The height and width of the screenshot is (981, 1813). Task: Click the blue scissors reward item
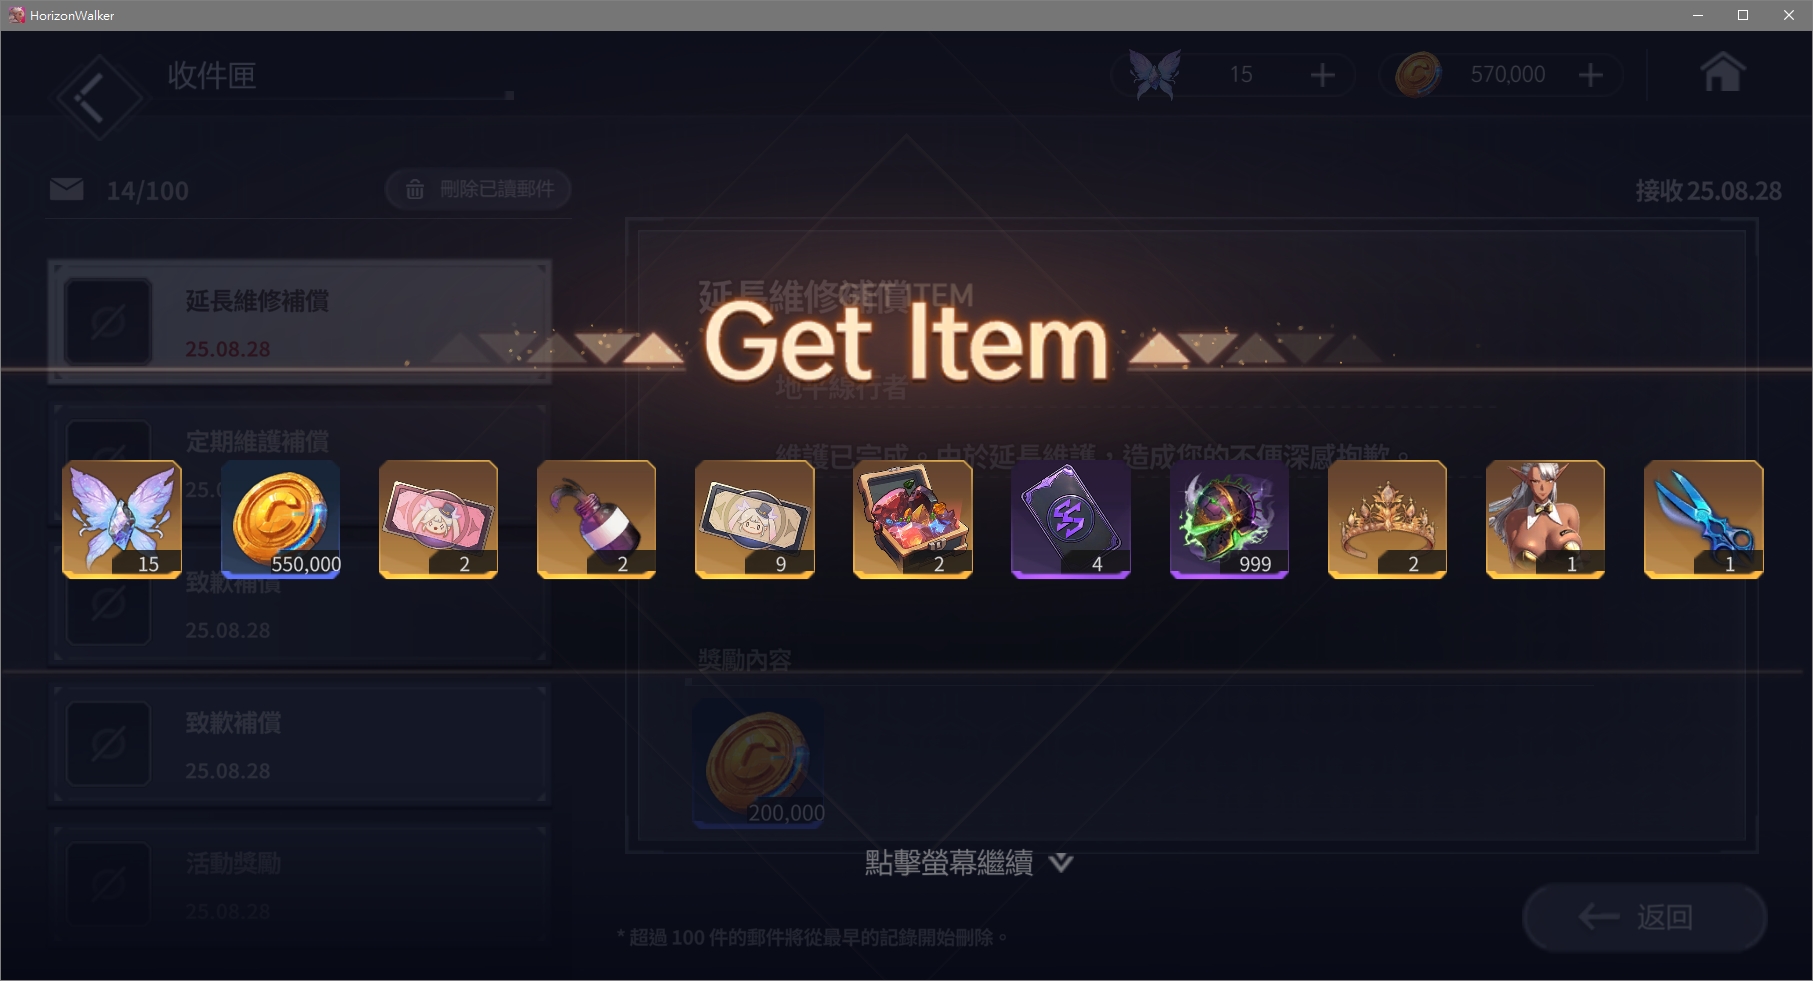[1704, 519]
